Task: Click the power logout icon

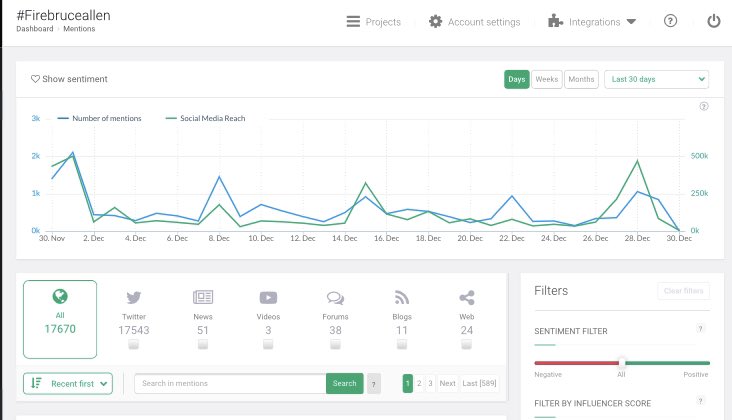Action: point(713,21)
